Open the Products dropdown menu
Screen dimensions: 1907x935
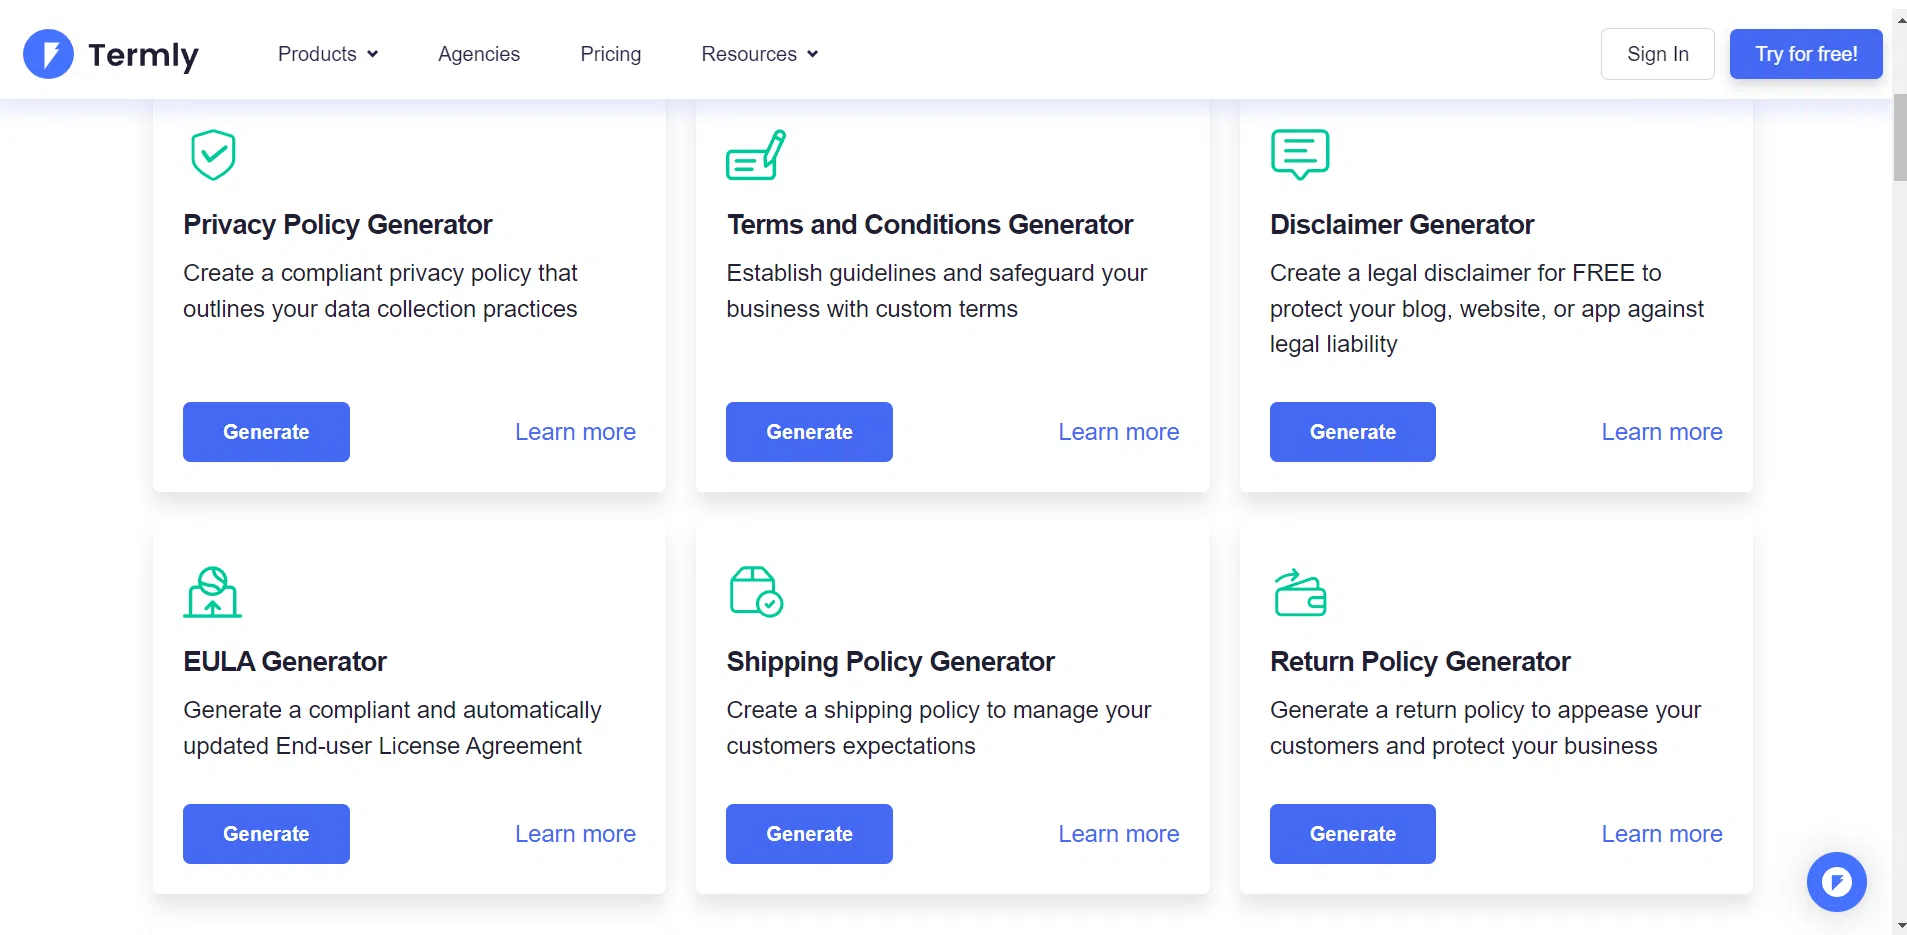pyautogui.click(x=327, y=54)
